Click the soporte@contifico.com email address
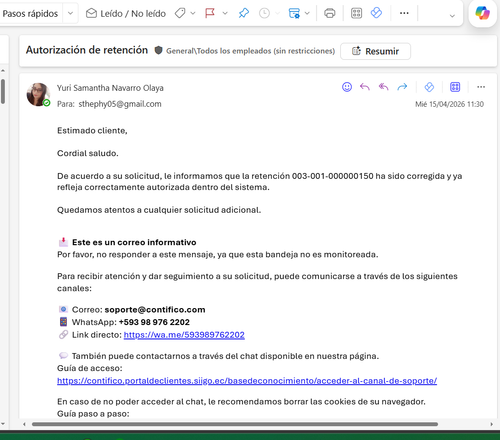Screen dimensions: 500x440 [x=155, y=310]
